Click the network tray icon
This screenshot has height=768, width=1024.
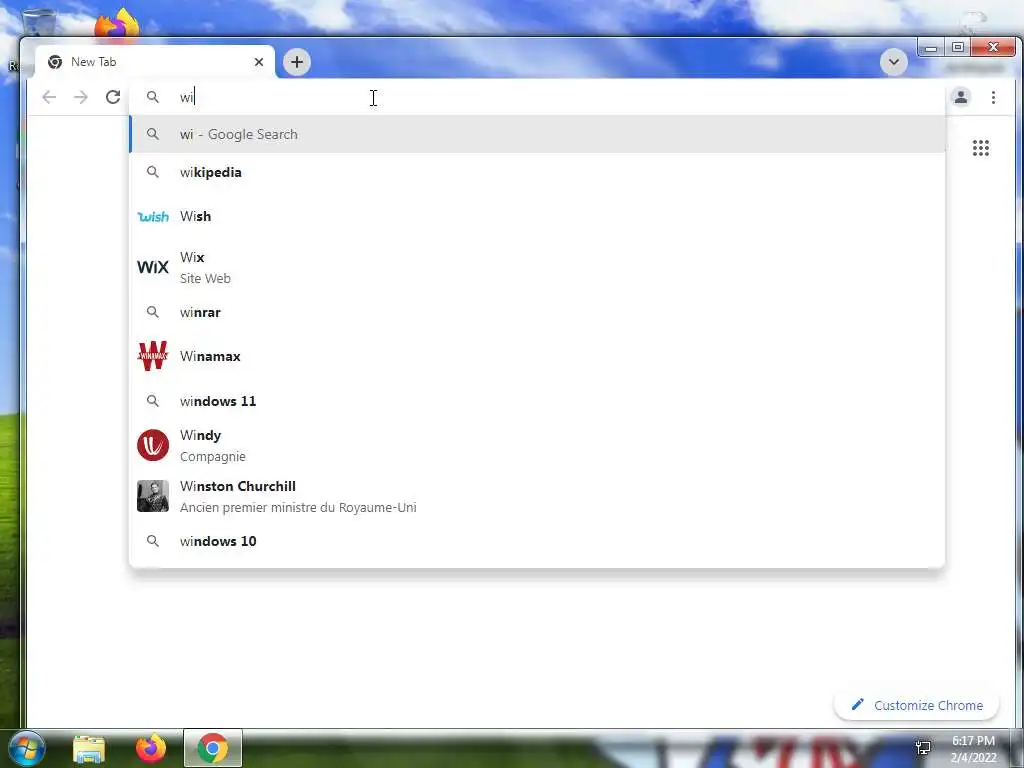(x=923, y=748)
